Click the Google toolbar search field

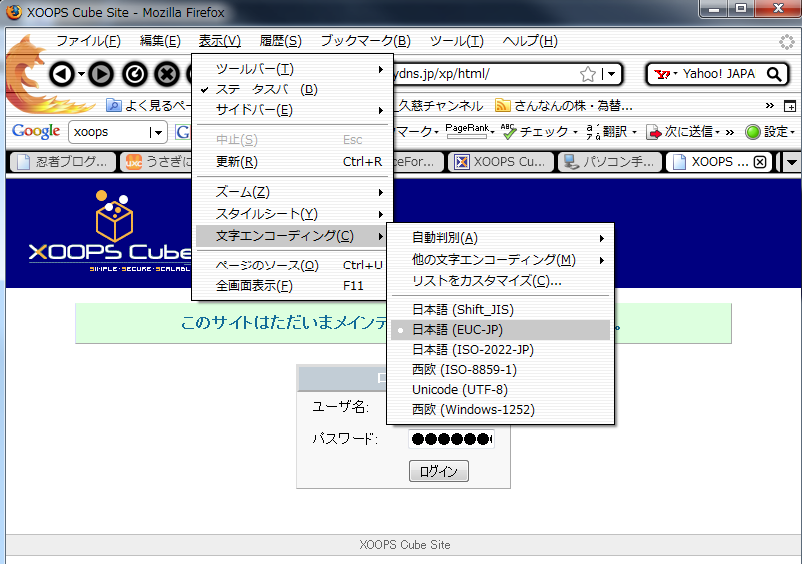(111, 132)
